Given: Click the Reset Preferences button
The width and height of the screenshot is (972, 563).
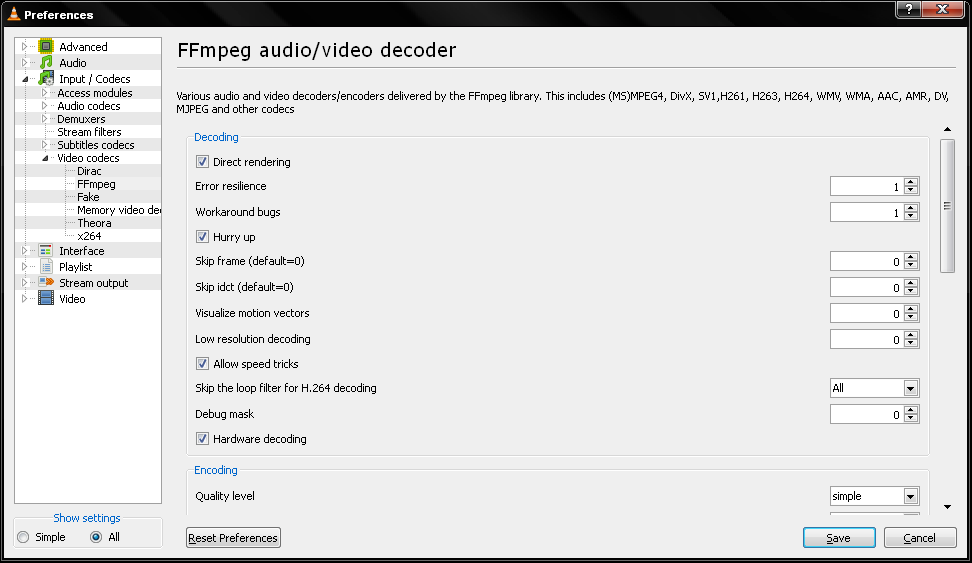Looking at the screenshot, I should [x=233, y=538].
